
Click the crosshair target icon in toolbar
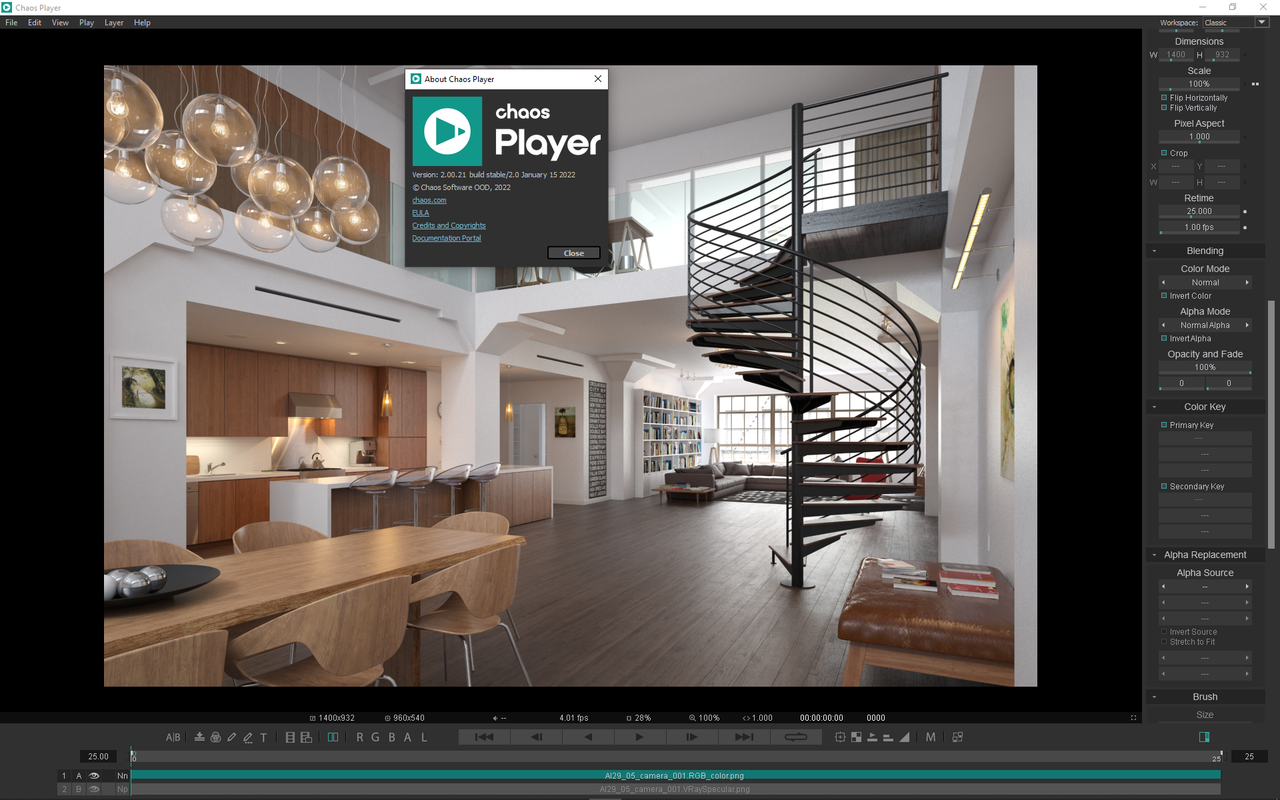(x=840, y=737)
